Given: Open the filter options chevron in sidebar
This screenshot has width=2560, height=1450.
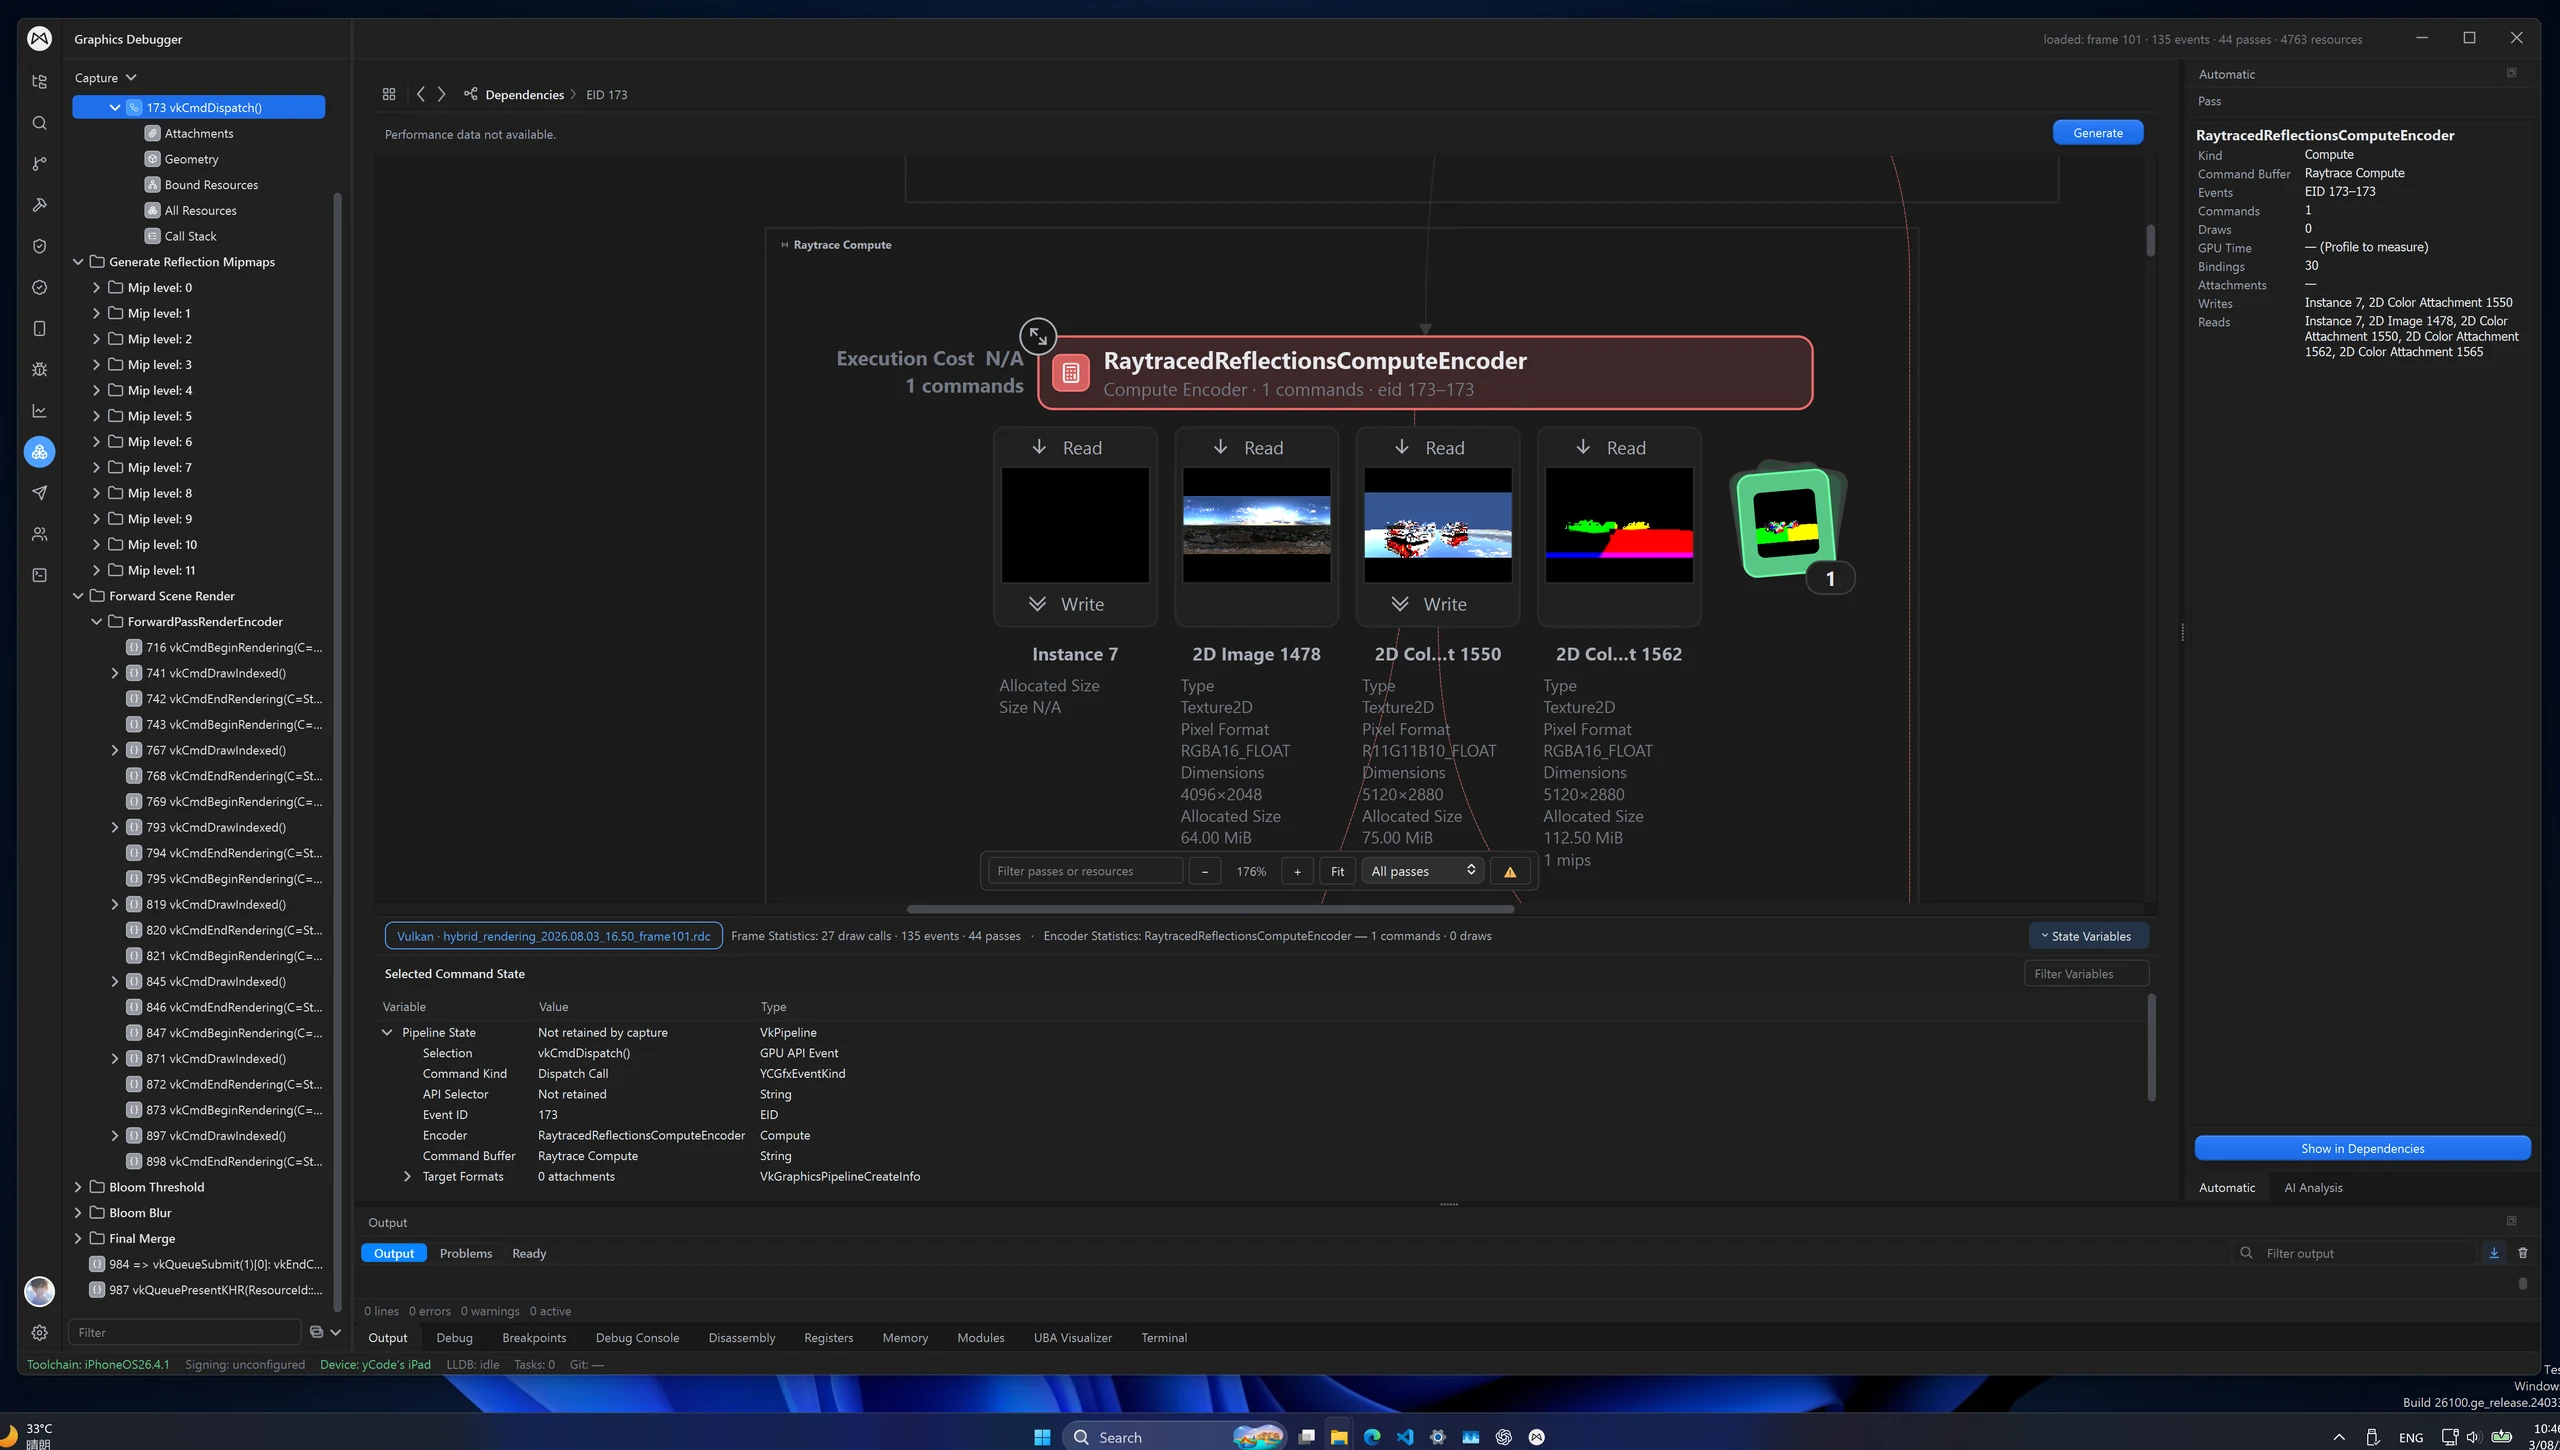Looking at the screenshot, I should point(335,1332).
